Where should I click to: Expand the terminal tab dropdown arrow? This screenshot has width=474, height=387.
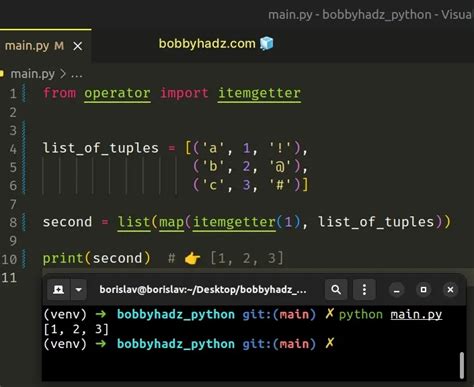pos(79,290)
